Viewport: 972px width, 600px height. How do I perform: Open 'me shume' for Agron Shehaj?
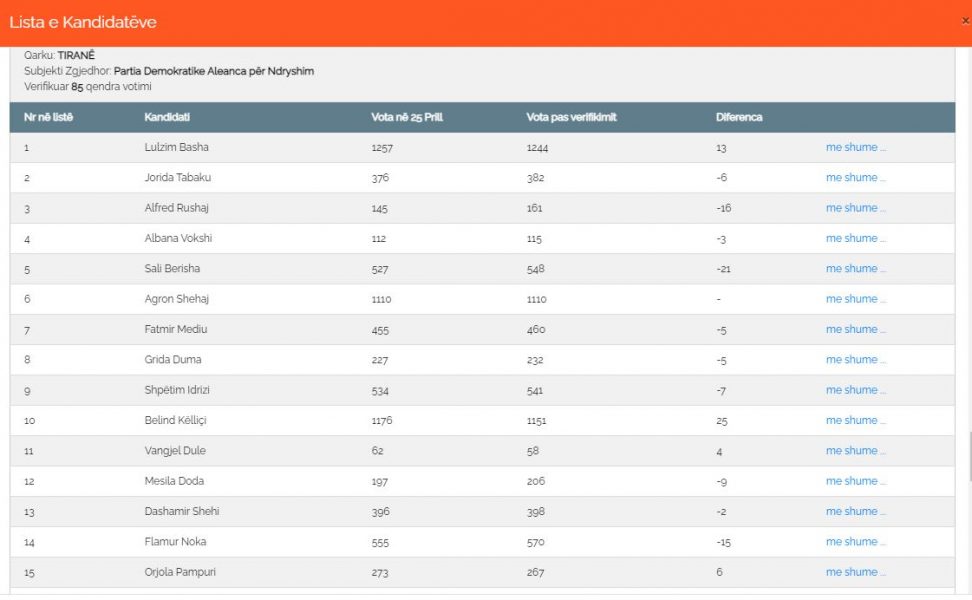[x=855, y=299]
